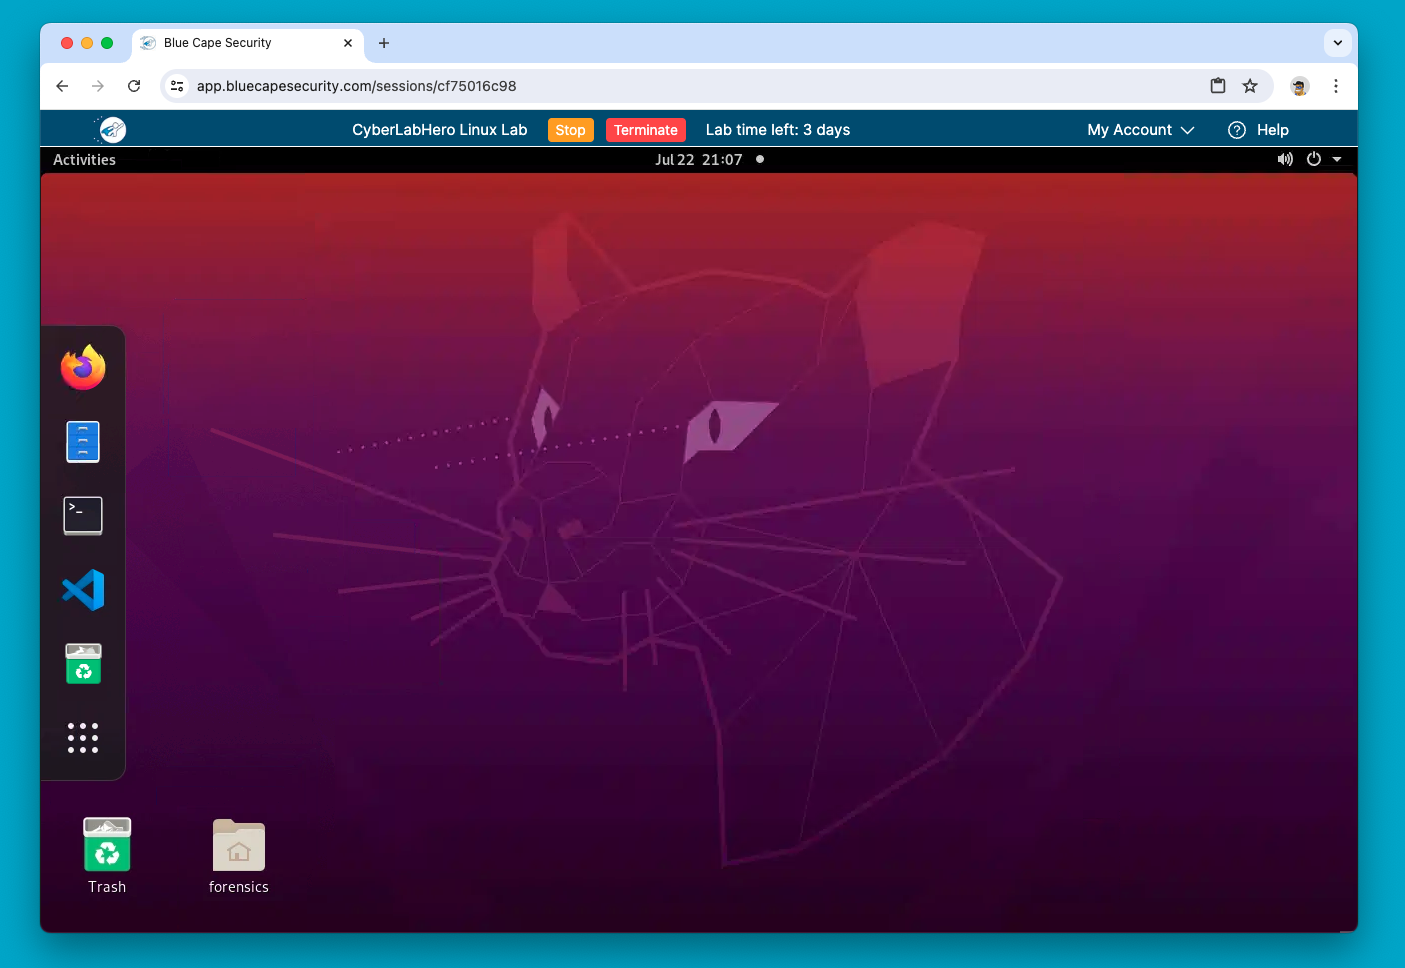Open the browser profile avatar
1405x968 pixels.
click(x=1300, y=86)
